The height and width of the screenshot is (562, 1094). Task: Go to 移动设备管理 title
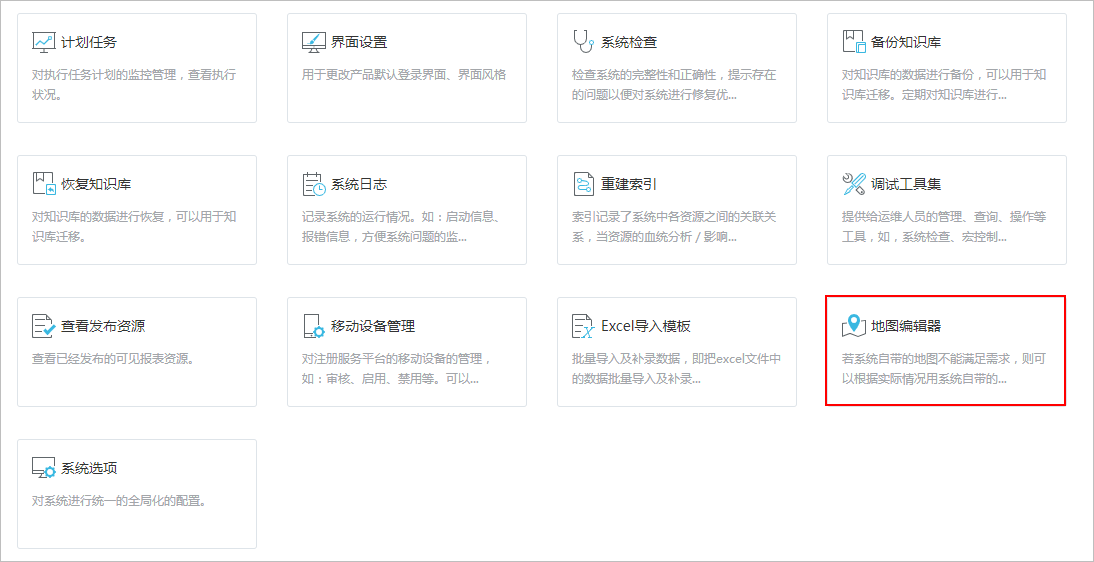click(x=373, y=326)
